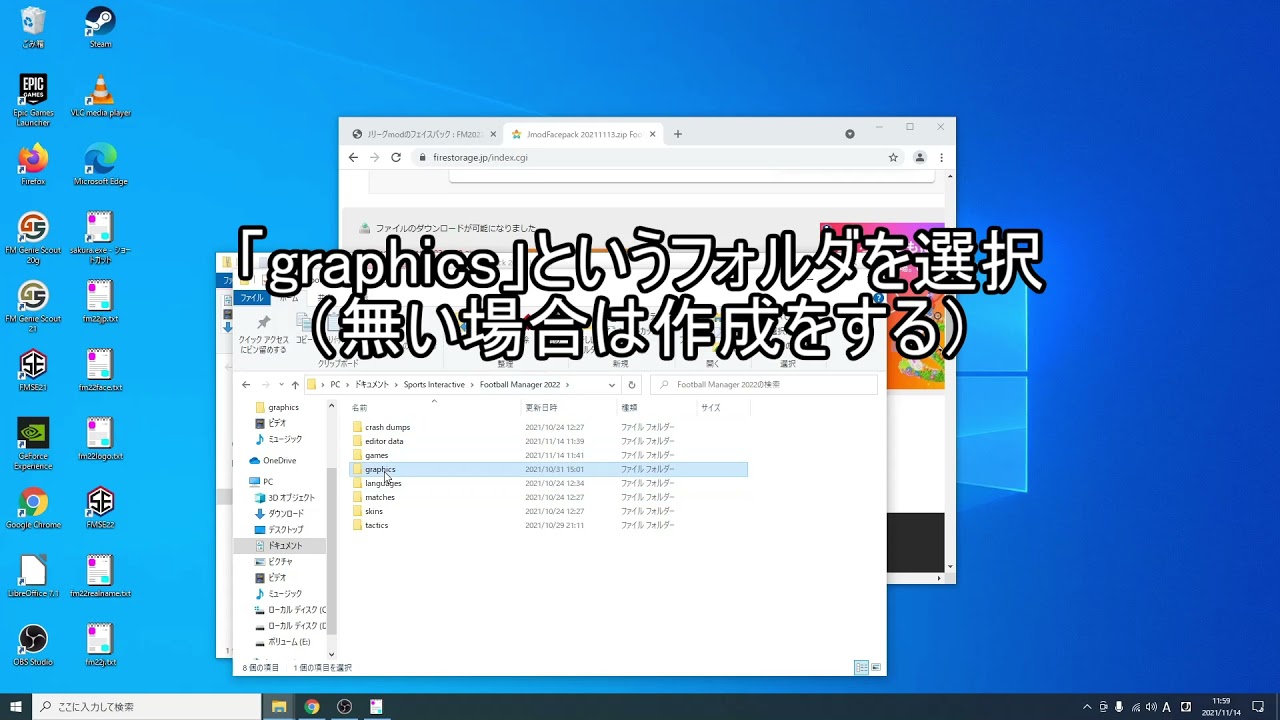Click the Explorer back arrow

click(x=246, y=384)
